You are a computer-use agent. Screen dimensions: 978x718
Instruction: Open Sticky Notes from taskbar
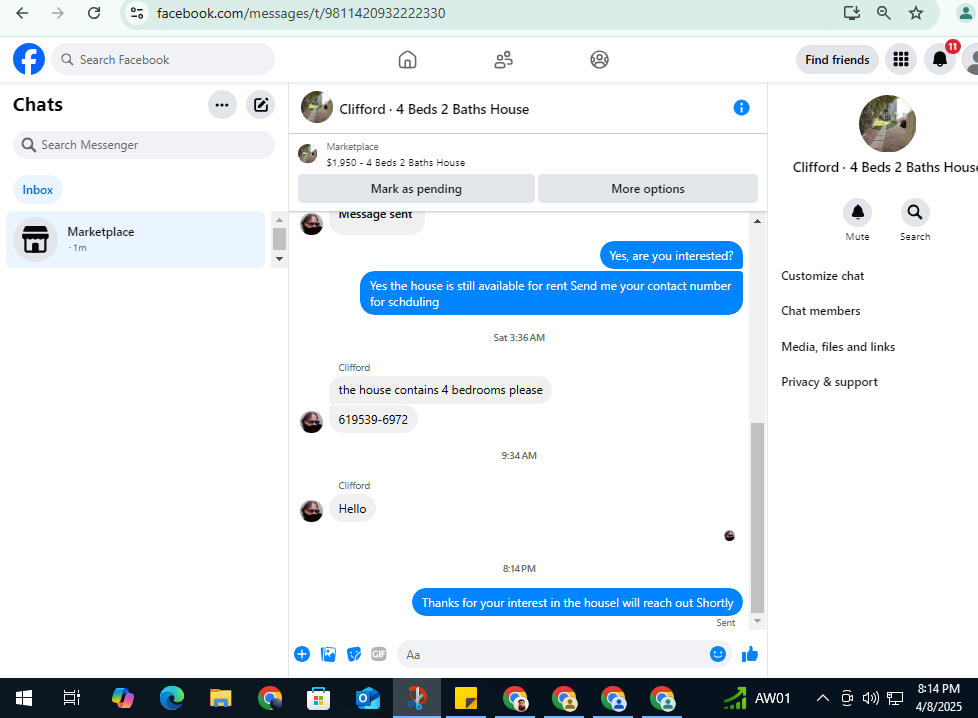pos(465,698)
